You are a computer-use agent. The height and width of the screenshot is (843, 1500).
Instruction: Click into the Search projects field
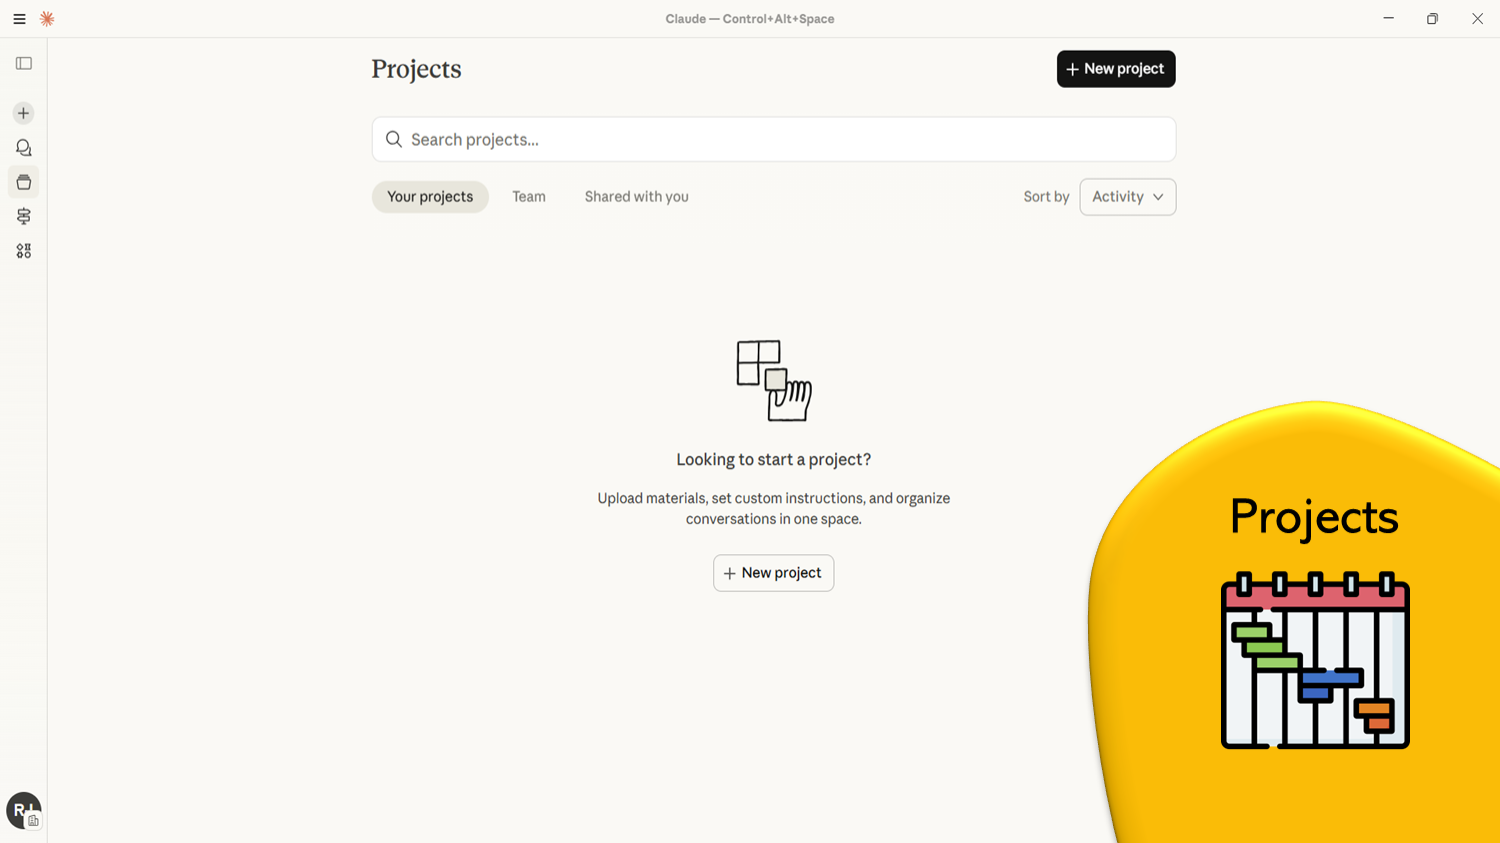pyautogui.click(x=780, y=140)
